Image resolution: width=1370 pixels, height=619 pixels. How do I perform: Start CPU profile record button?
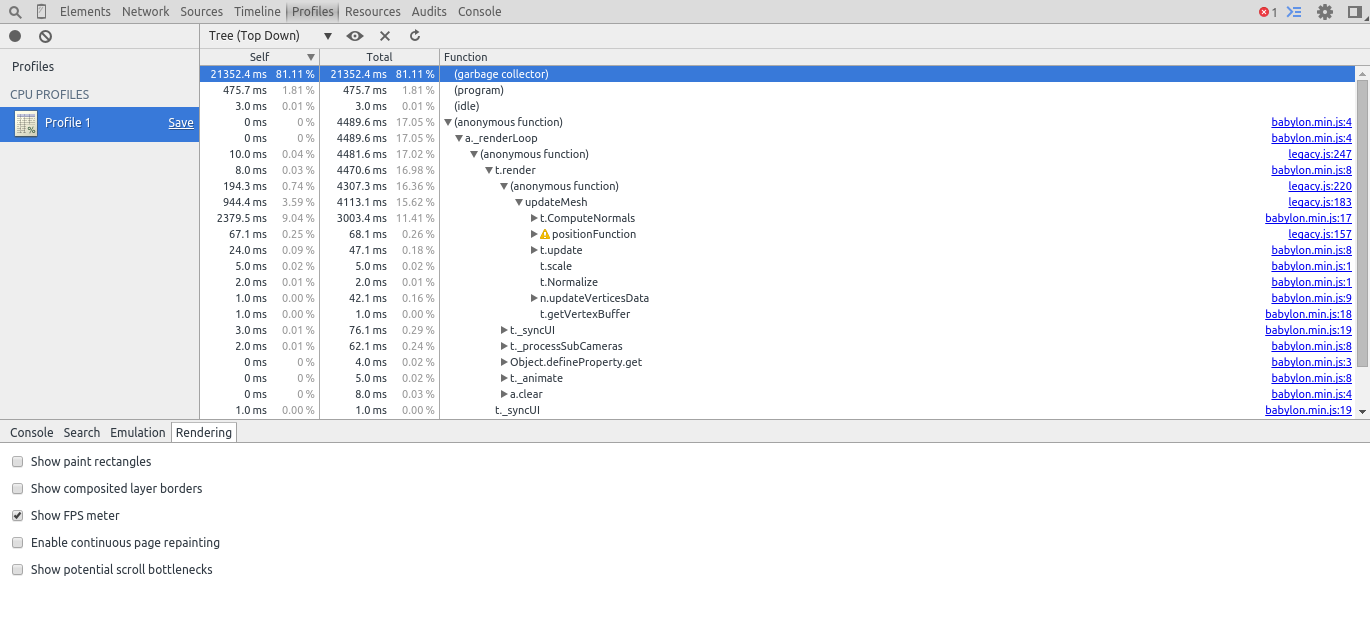(x=15, y=36)
